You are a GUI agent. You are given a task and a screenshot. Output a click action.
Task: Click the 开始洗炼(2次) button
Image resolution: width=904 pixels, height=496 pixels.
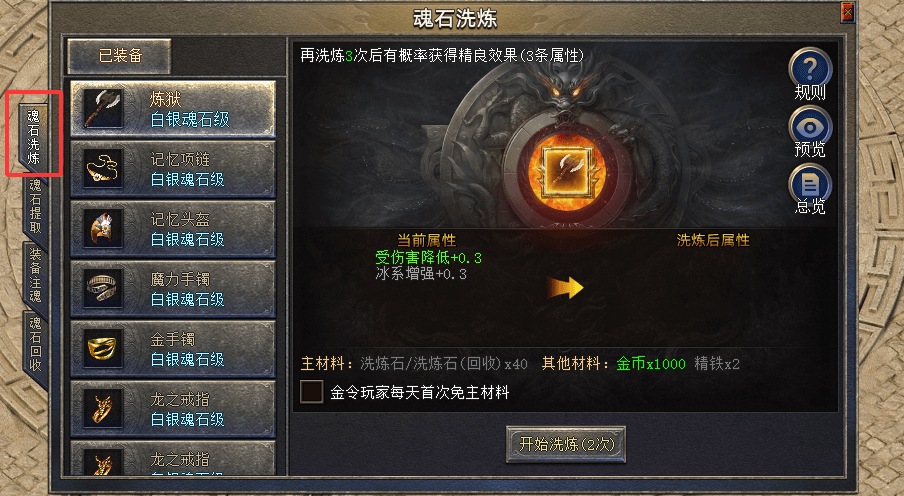(566, 444)
